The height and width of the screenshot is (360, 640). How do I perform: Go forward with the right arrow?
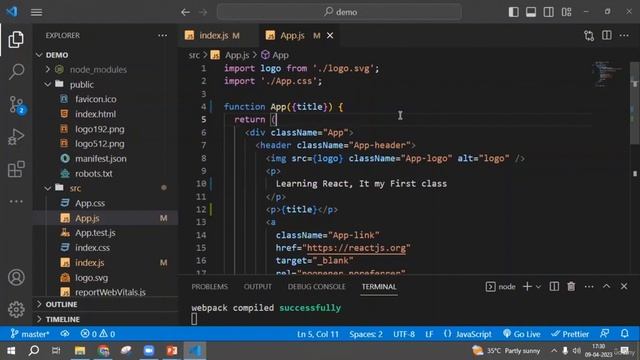click(x=203, y=12)
